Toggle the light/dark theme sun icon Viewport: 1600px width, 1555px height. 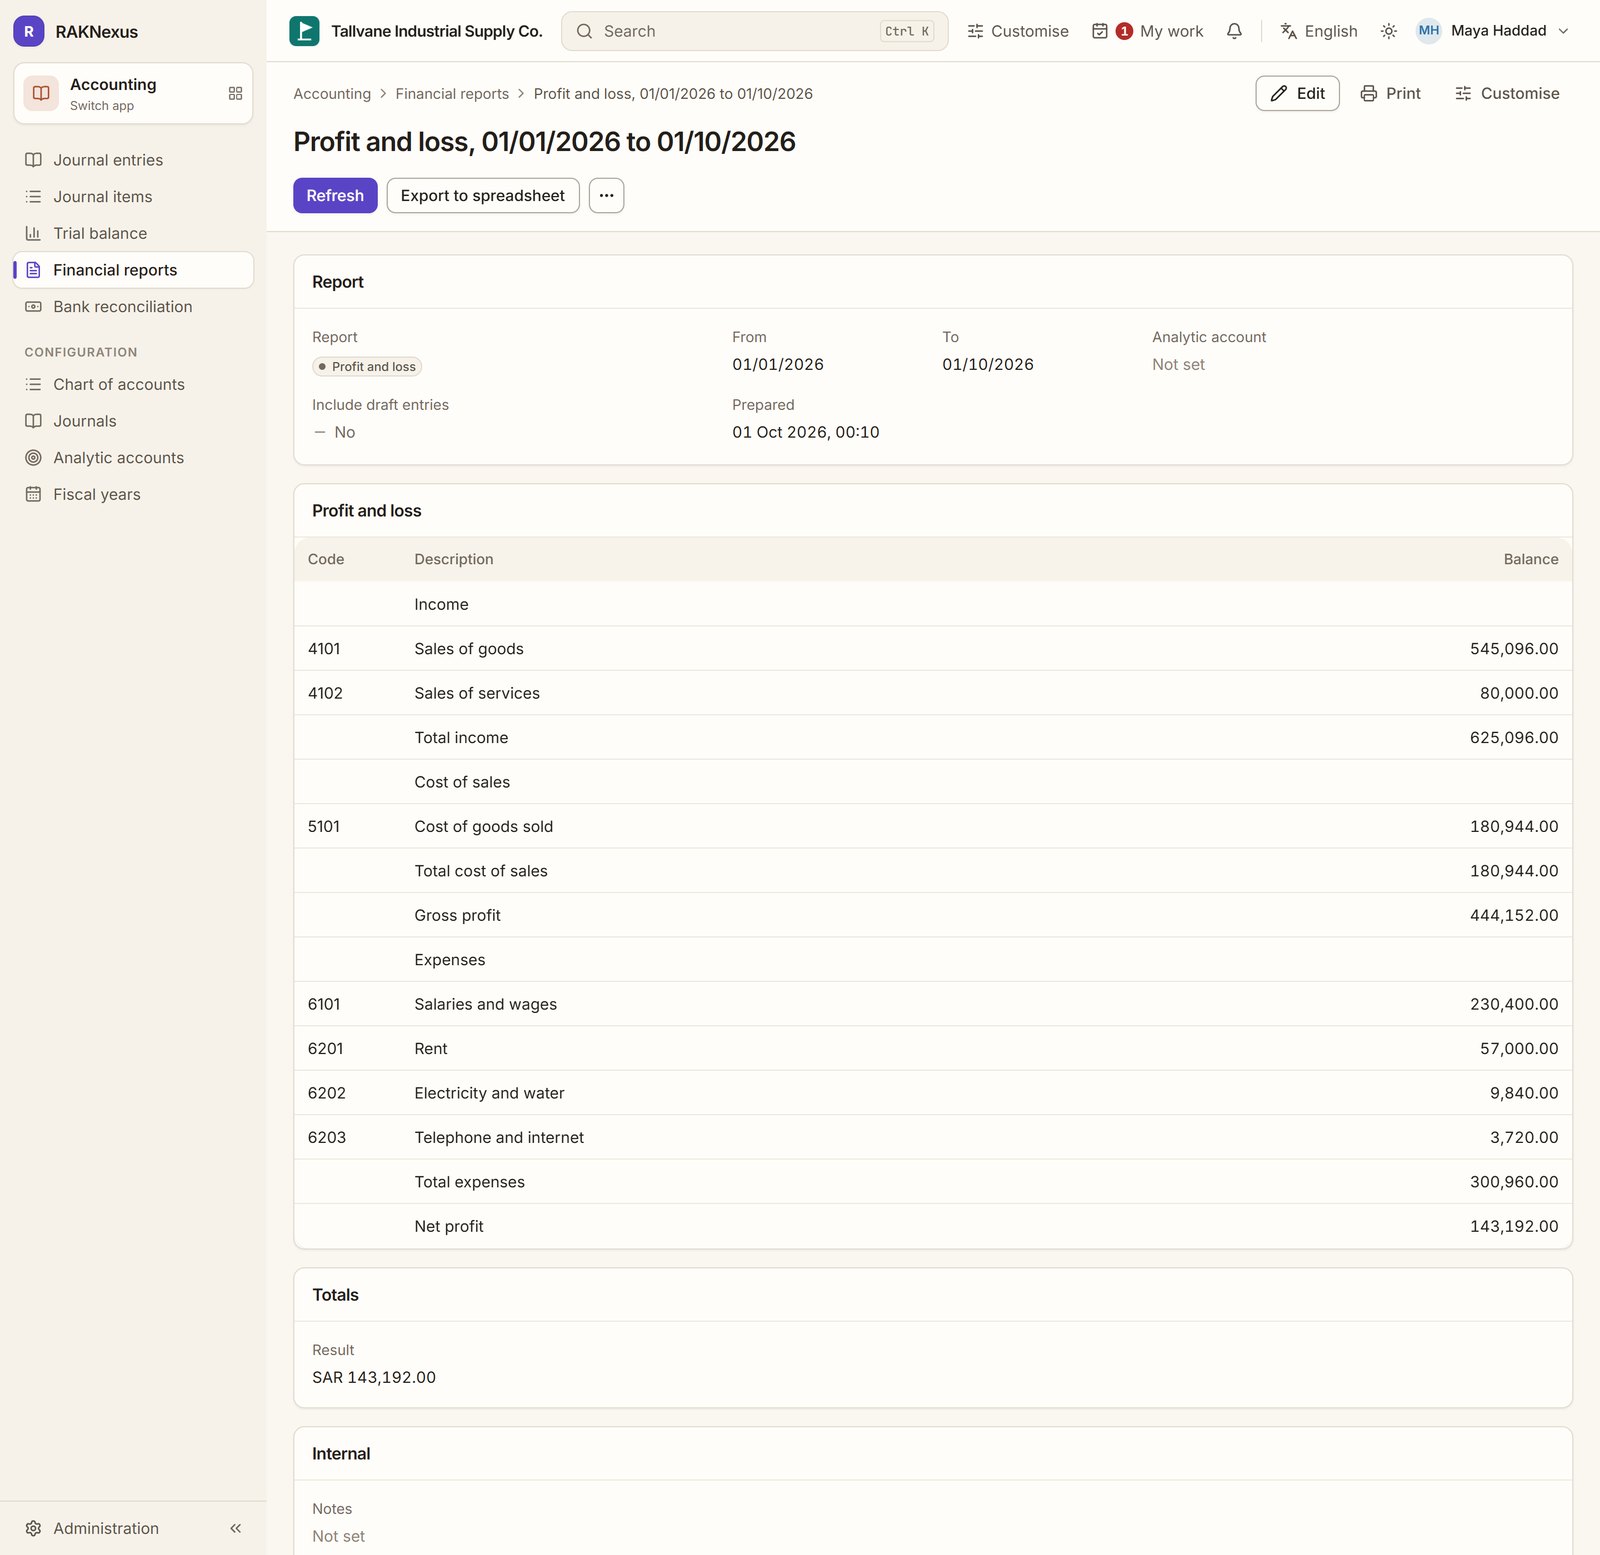pyautogui.click(x=1388, y=31)
